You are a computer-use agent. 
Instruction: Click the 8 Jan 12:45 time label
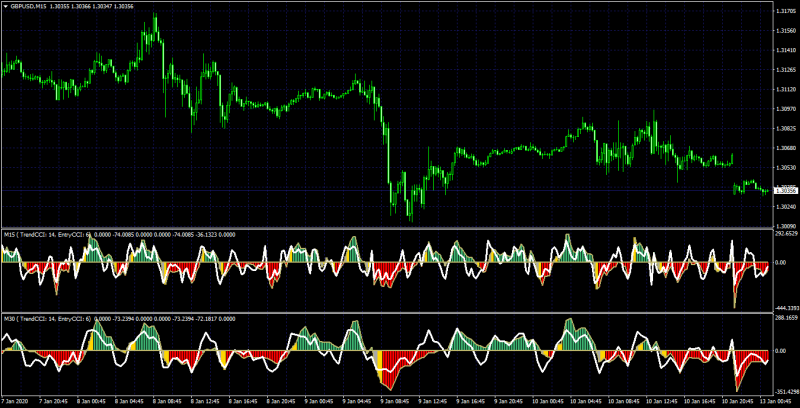point(205,402)
